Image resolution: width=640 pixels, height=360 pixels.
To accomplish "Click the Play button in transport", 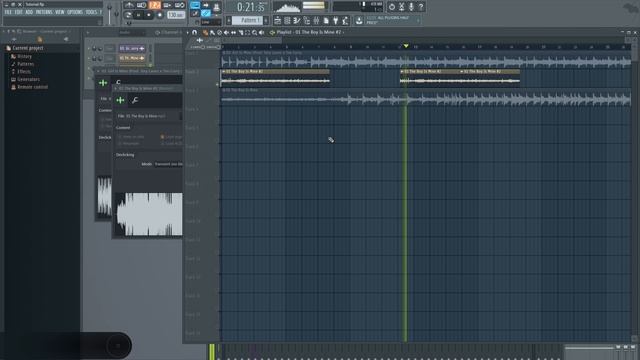I will [139, 15].
